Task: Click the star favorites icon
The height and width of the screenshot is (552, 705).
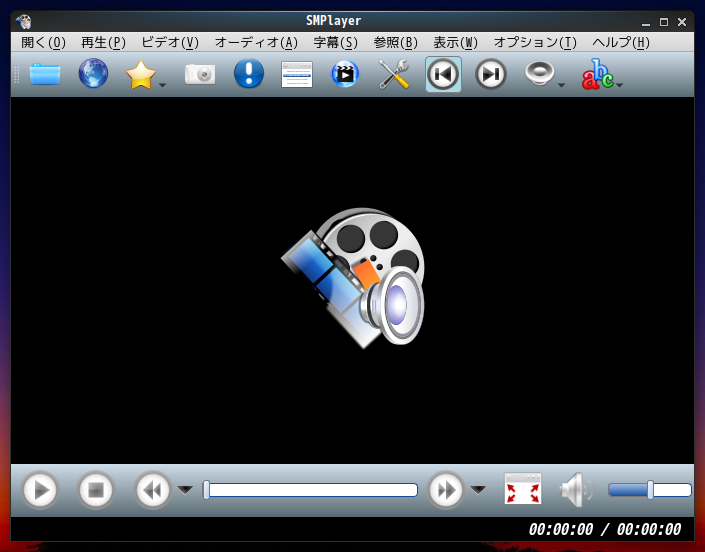Action: (141, 75)
